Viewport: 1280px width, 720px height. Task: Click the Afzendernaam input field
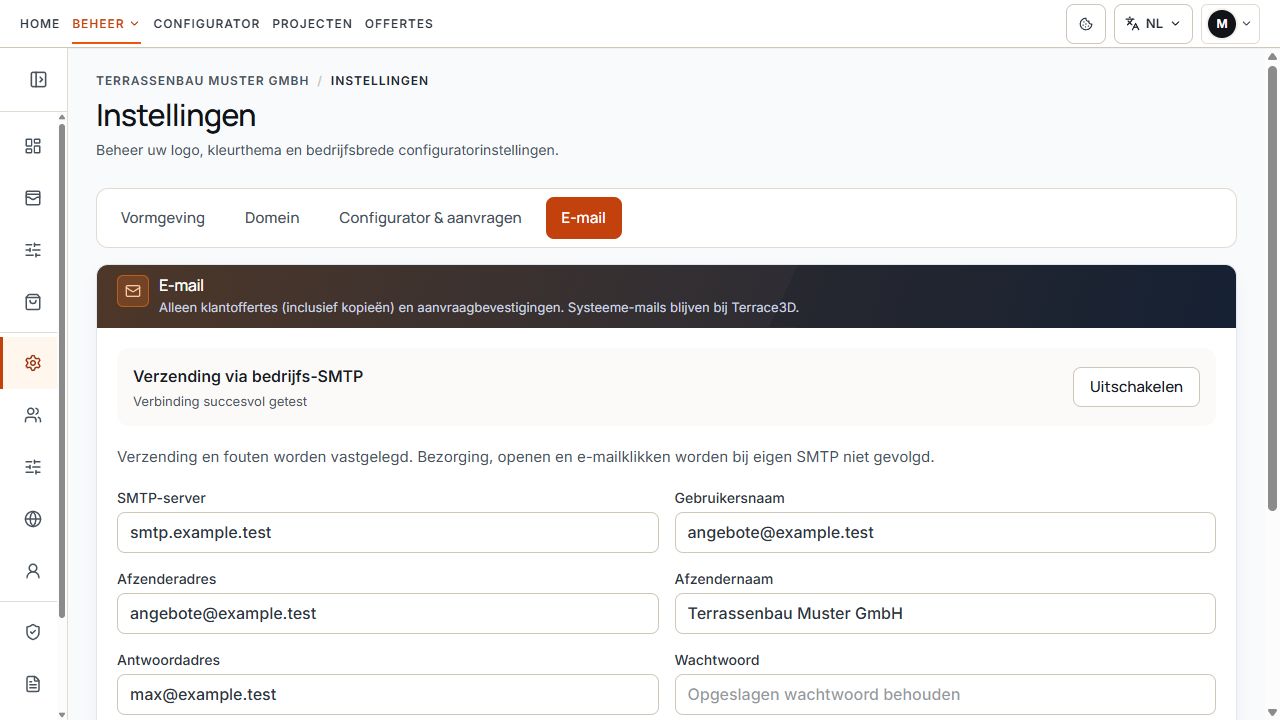click(945, 614)
